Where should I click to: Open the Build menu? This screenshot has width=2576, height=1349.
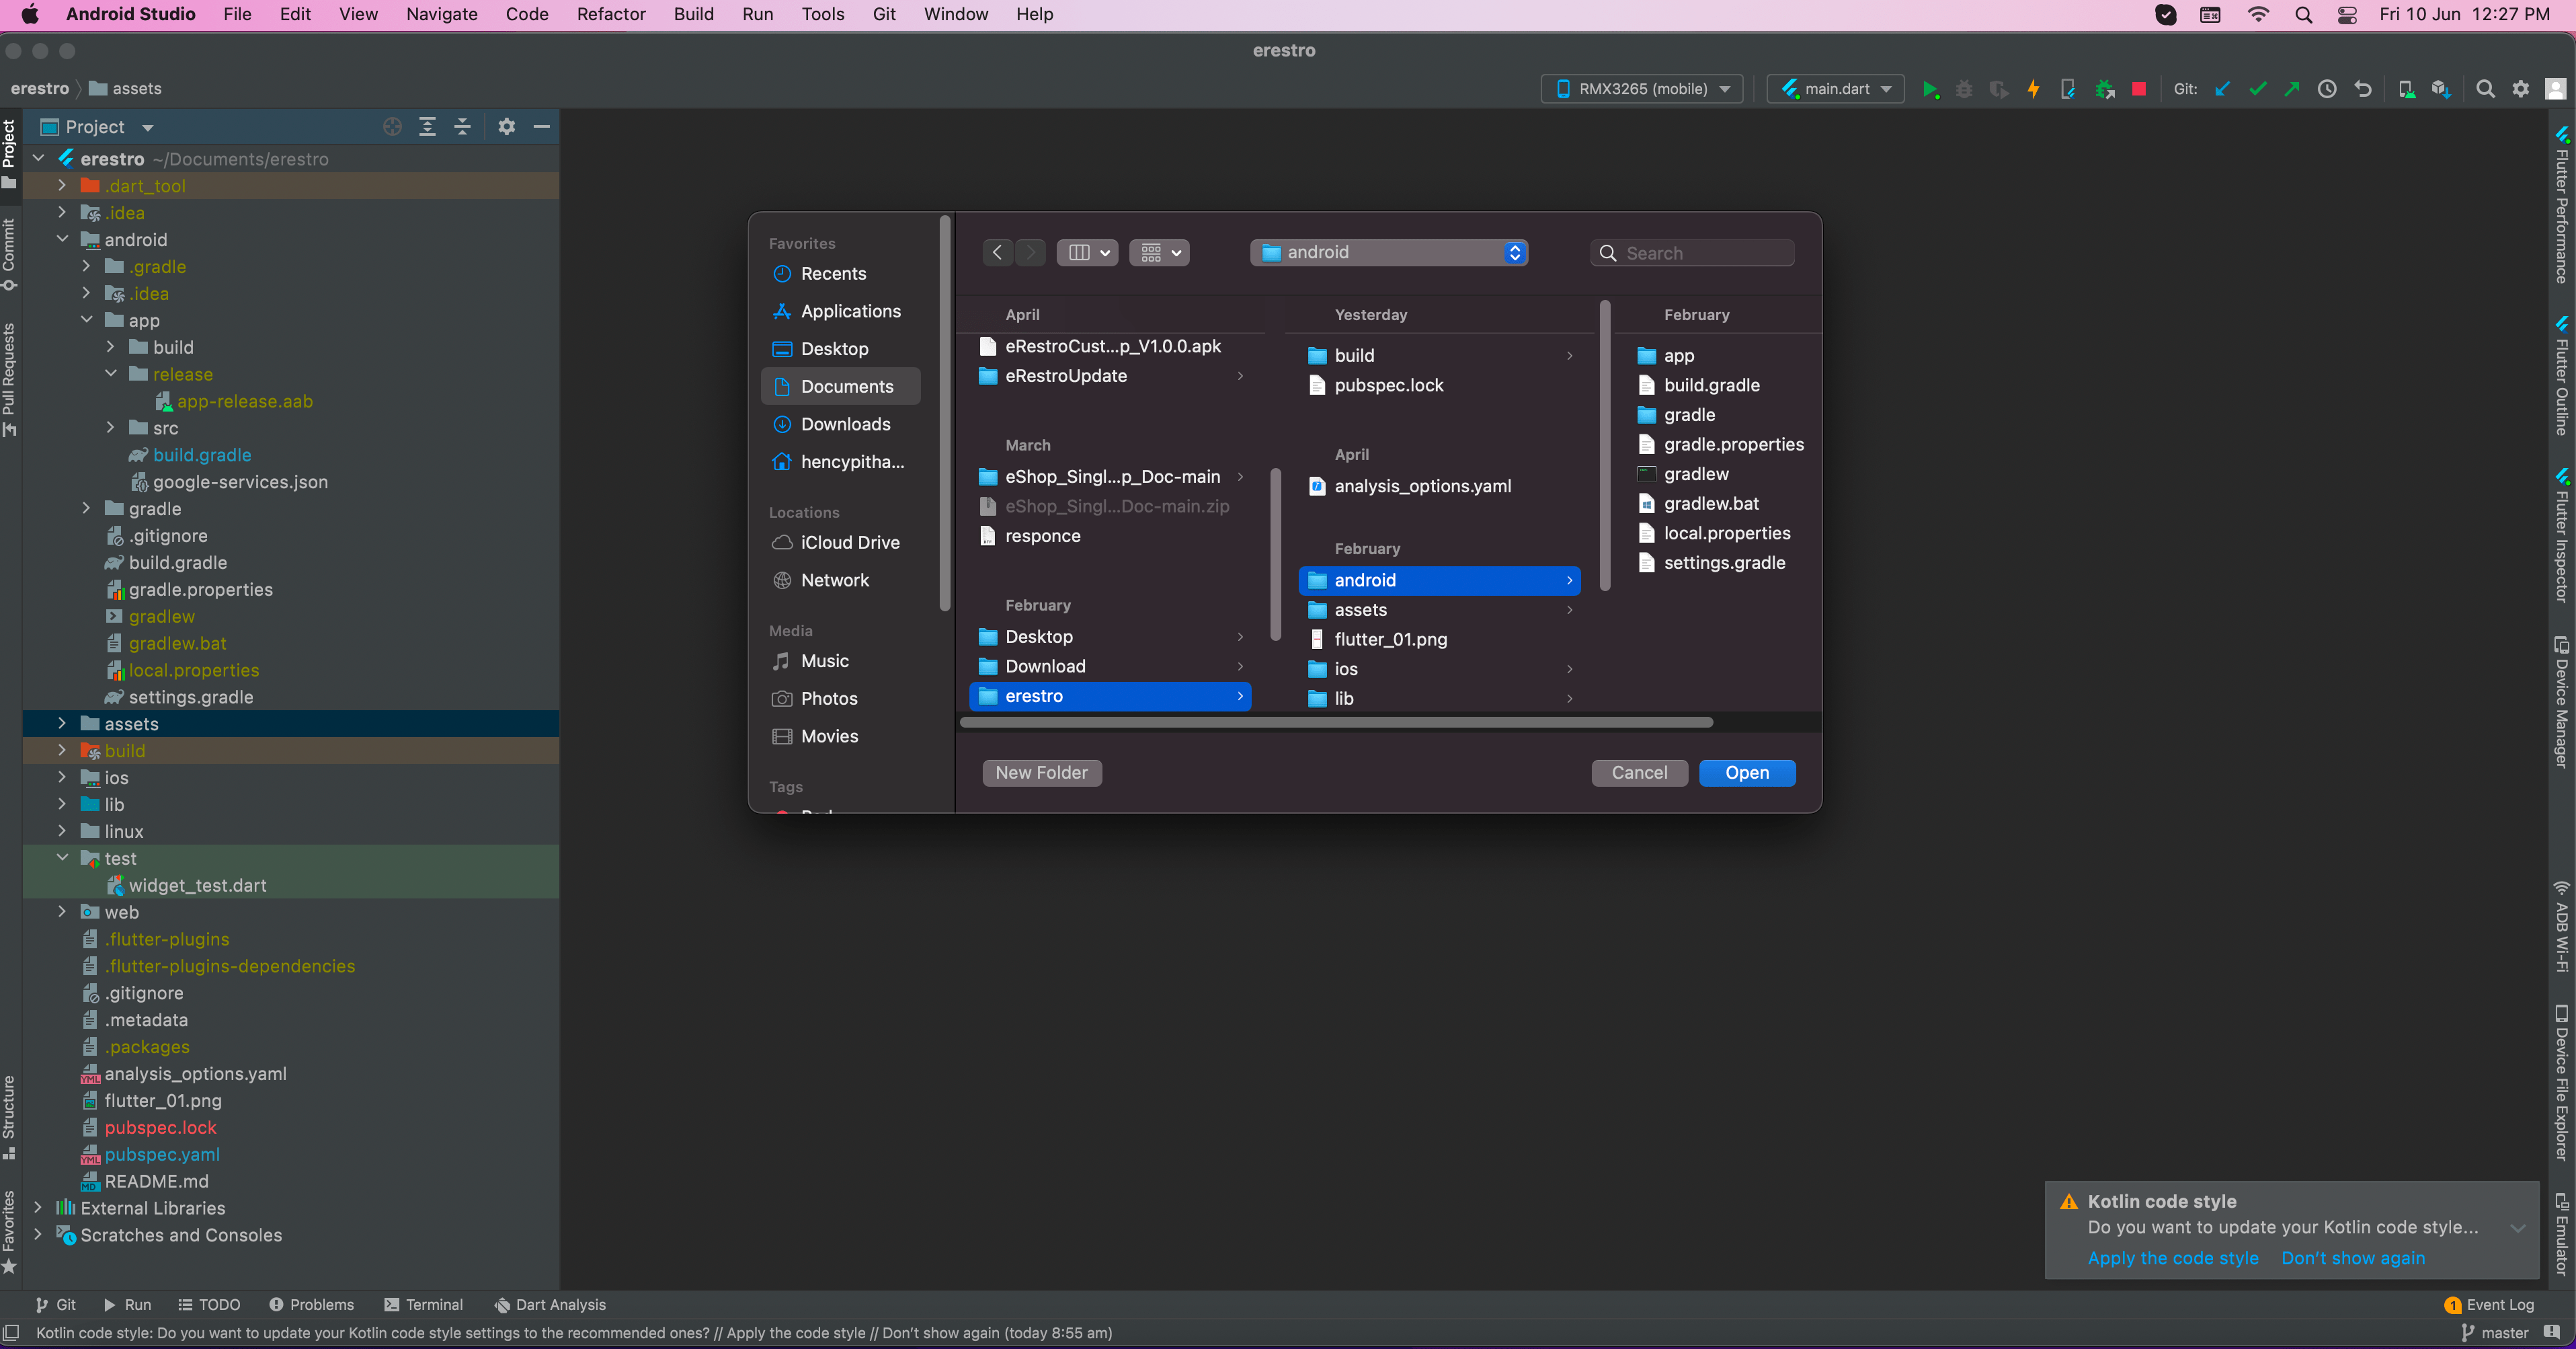(x=693, y=14)
